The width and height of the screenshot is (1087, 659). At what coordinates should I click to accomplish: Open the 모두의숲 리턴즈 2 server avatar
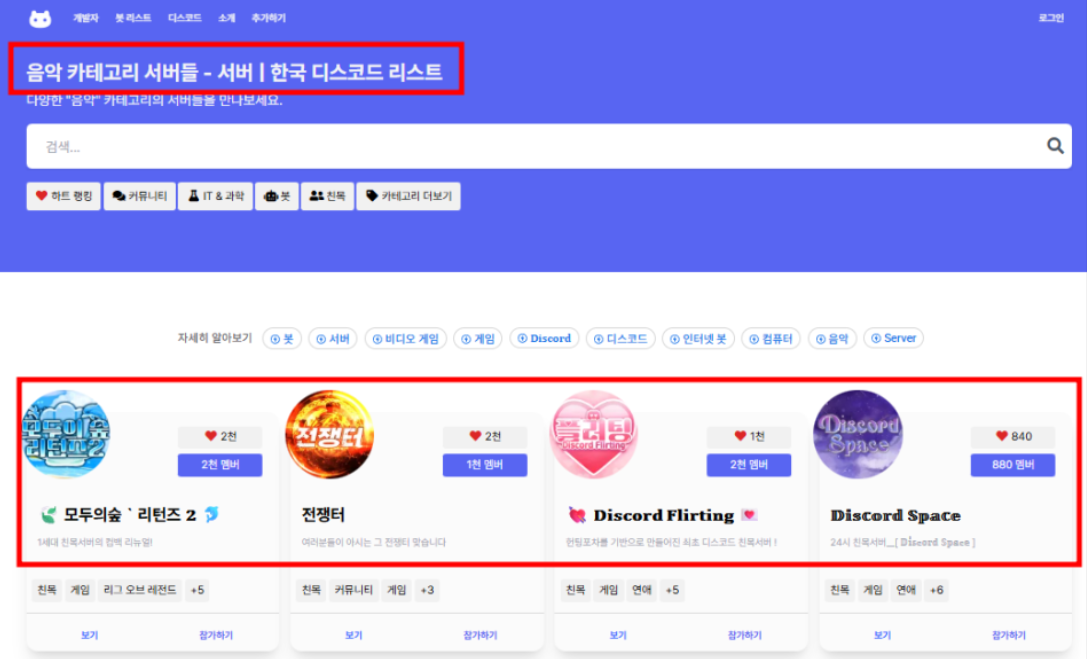coord(66,434)
